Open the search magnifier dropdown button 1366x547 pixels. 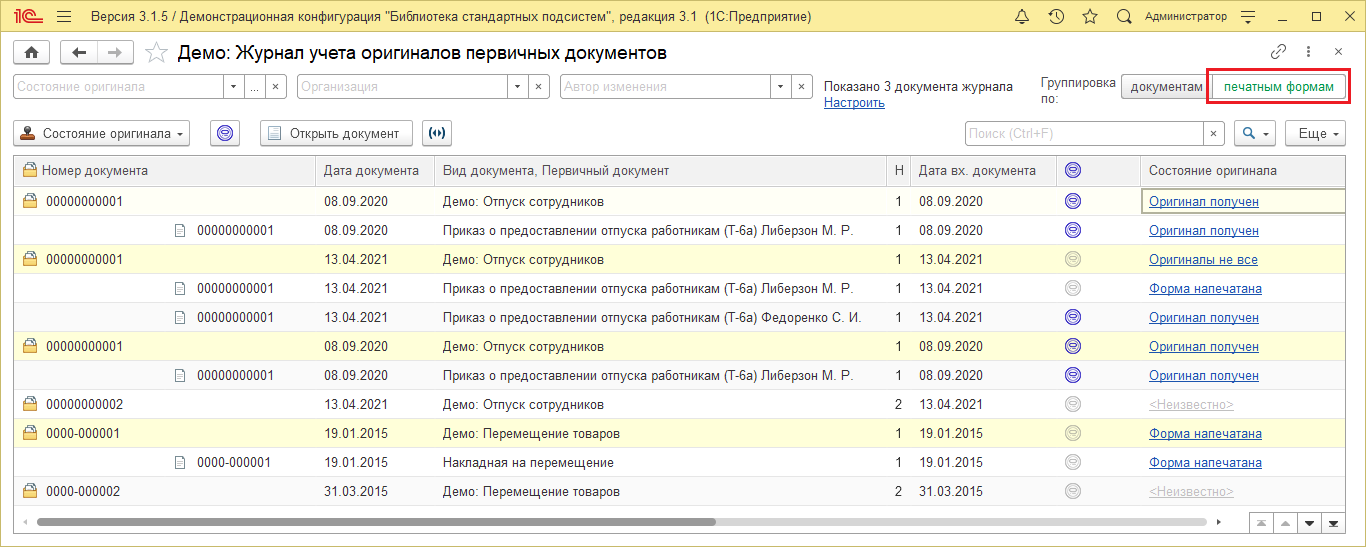[1254, 133]
